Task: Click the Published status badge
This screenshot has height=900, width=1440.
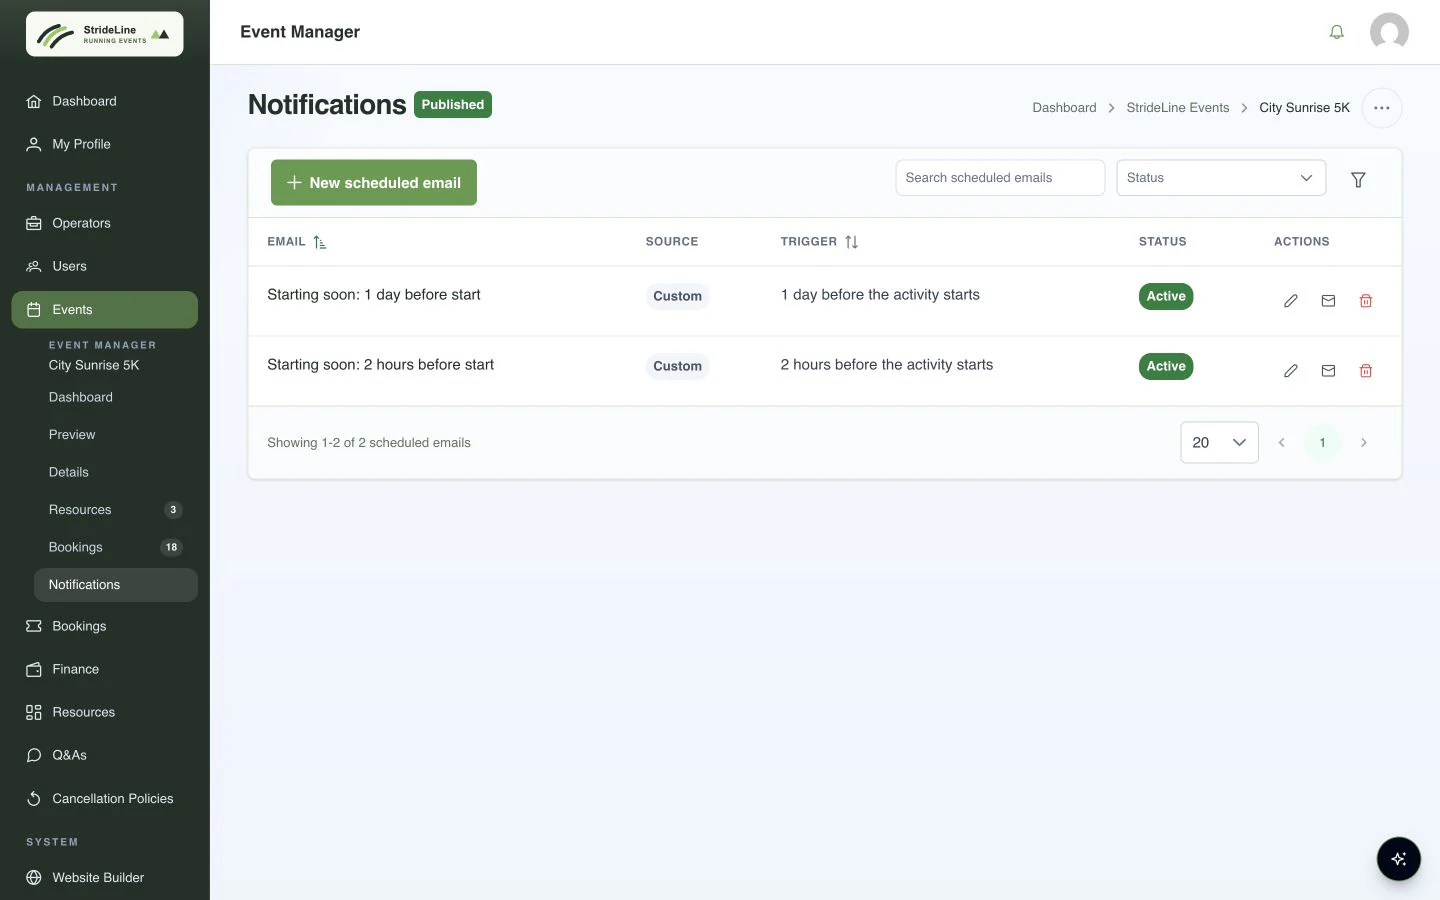Action: (x=452, y=105)
